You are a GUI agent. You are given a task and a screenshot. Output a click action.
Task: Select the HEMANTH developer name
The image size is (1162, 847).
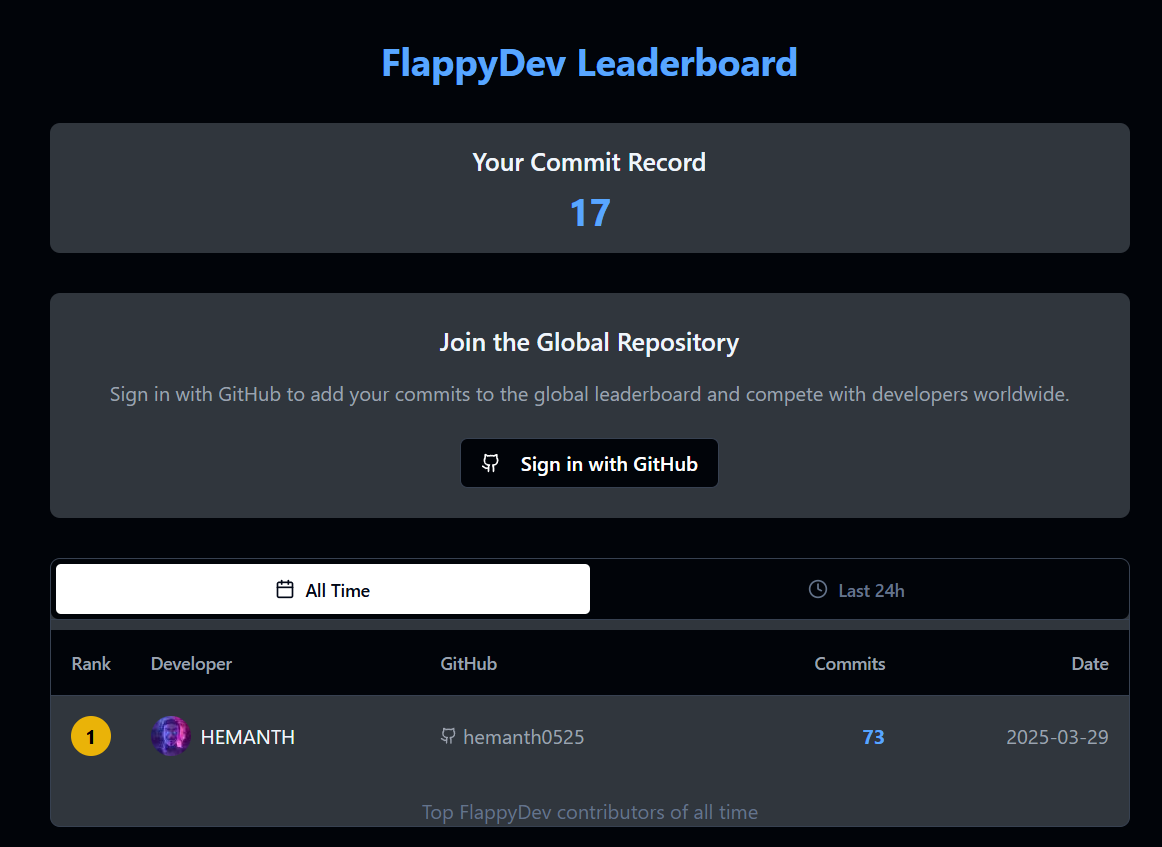(x=248, y=737)
